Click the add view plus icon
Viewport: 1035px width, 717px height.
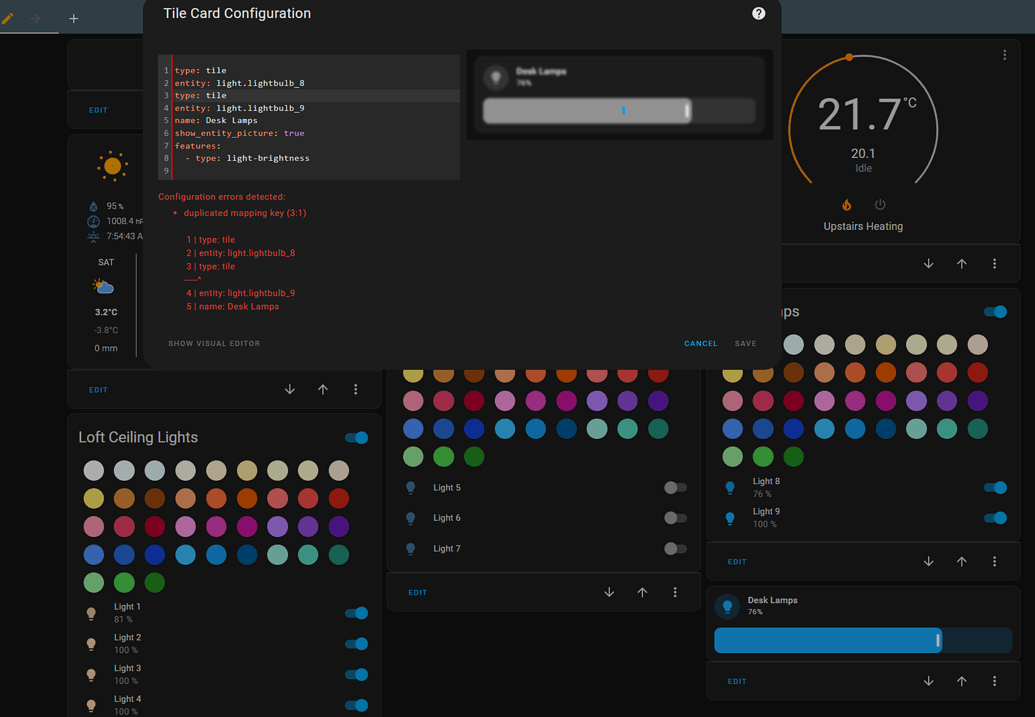click(x=73, y=18)
